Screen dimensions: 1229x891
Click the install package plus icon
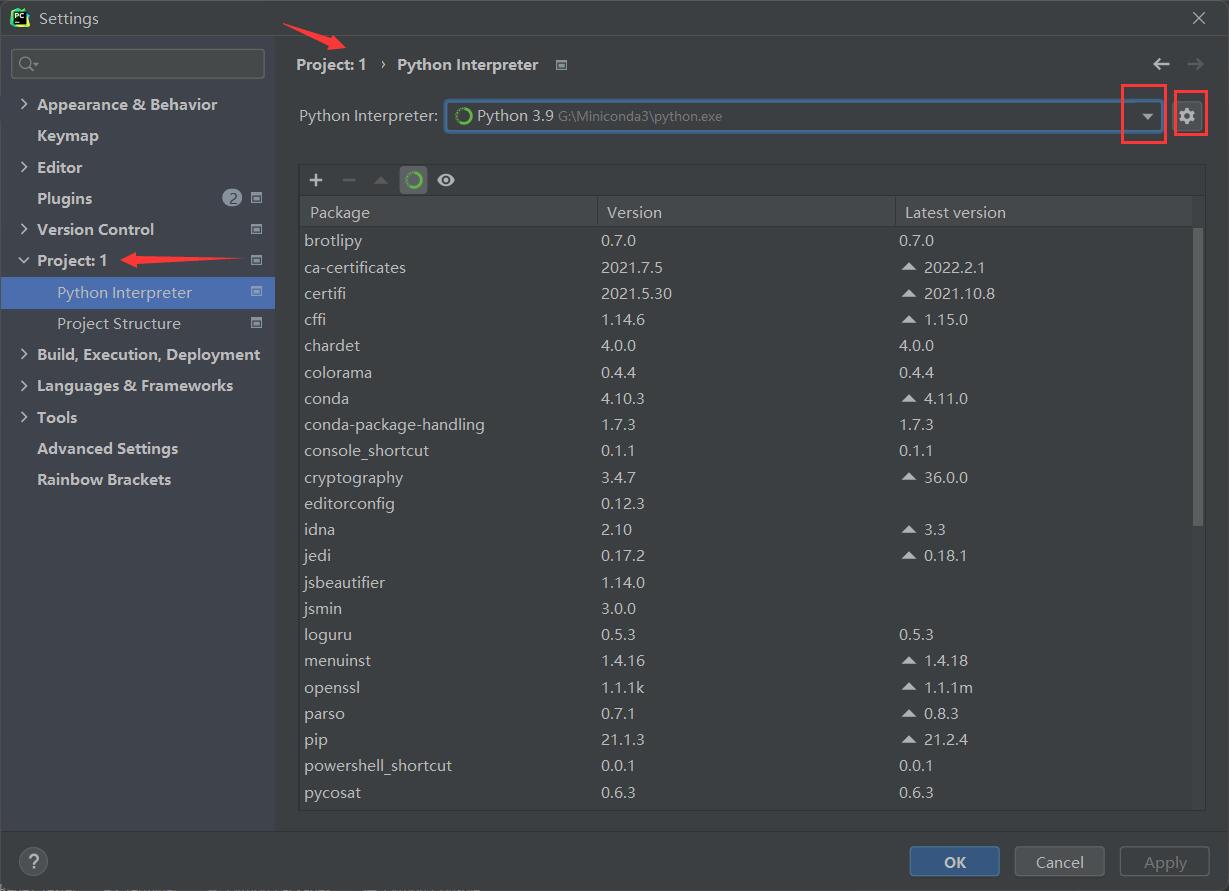tap(316, 180)
